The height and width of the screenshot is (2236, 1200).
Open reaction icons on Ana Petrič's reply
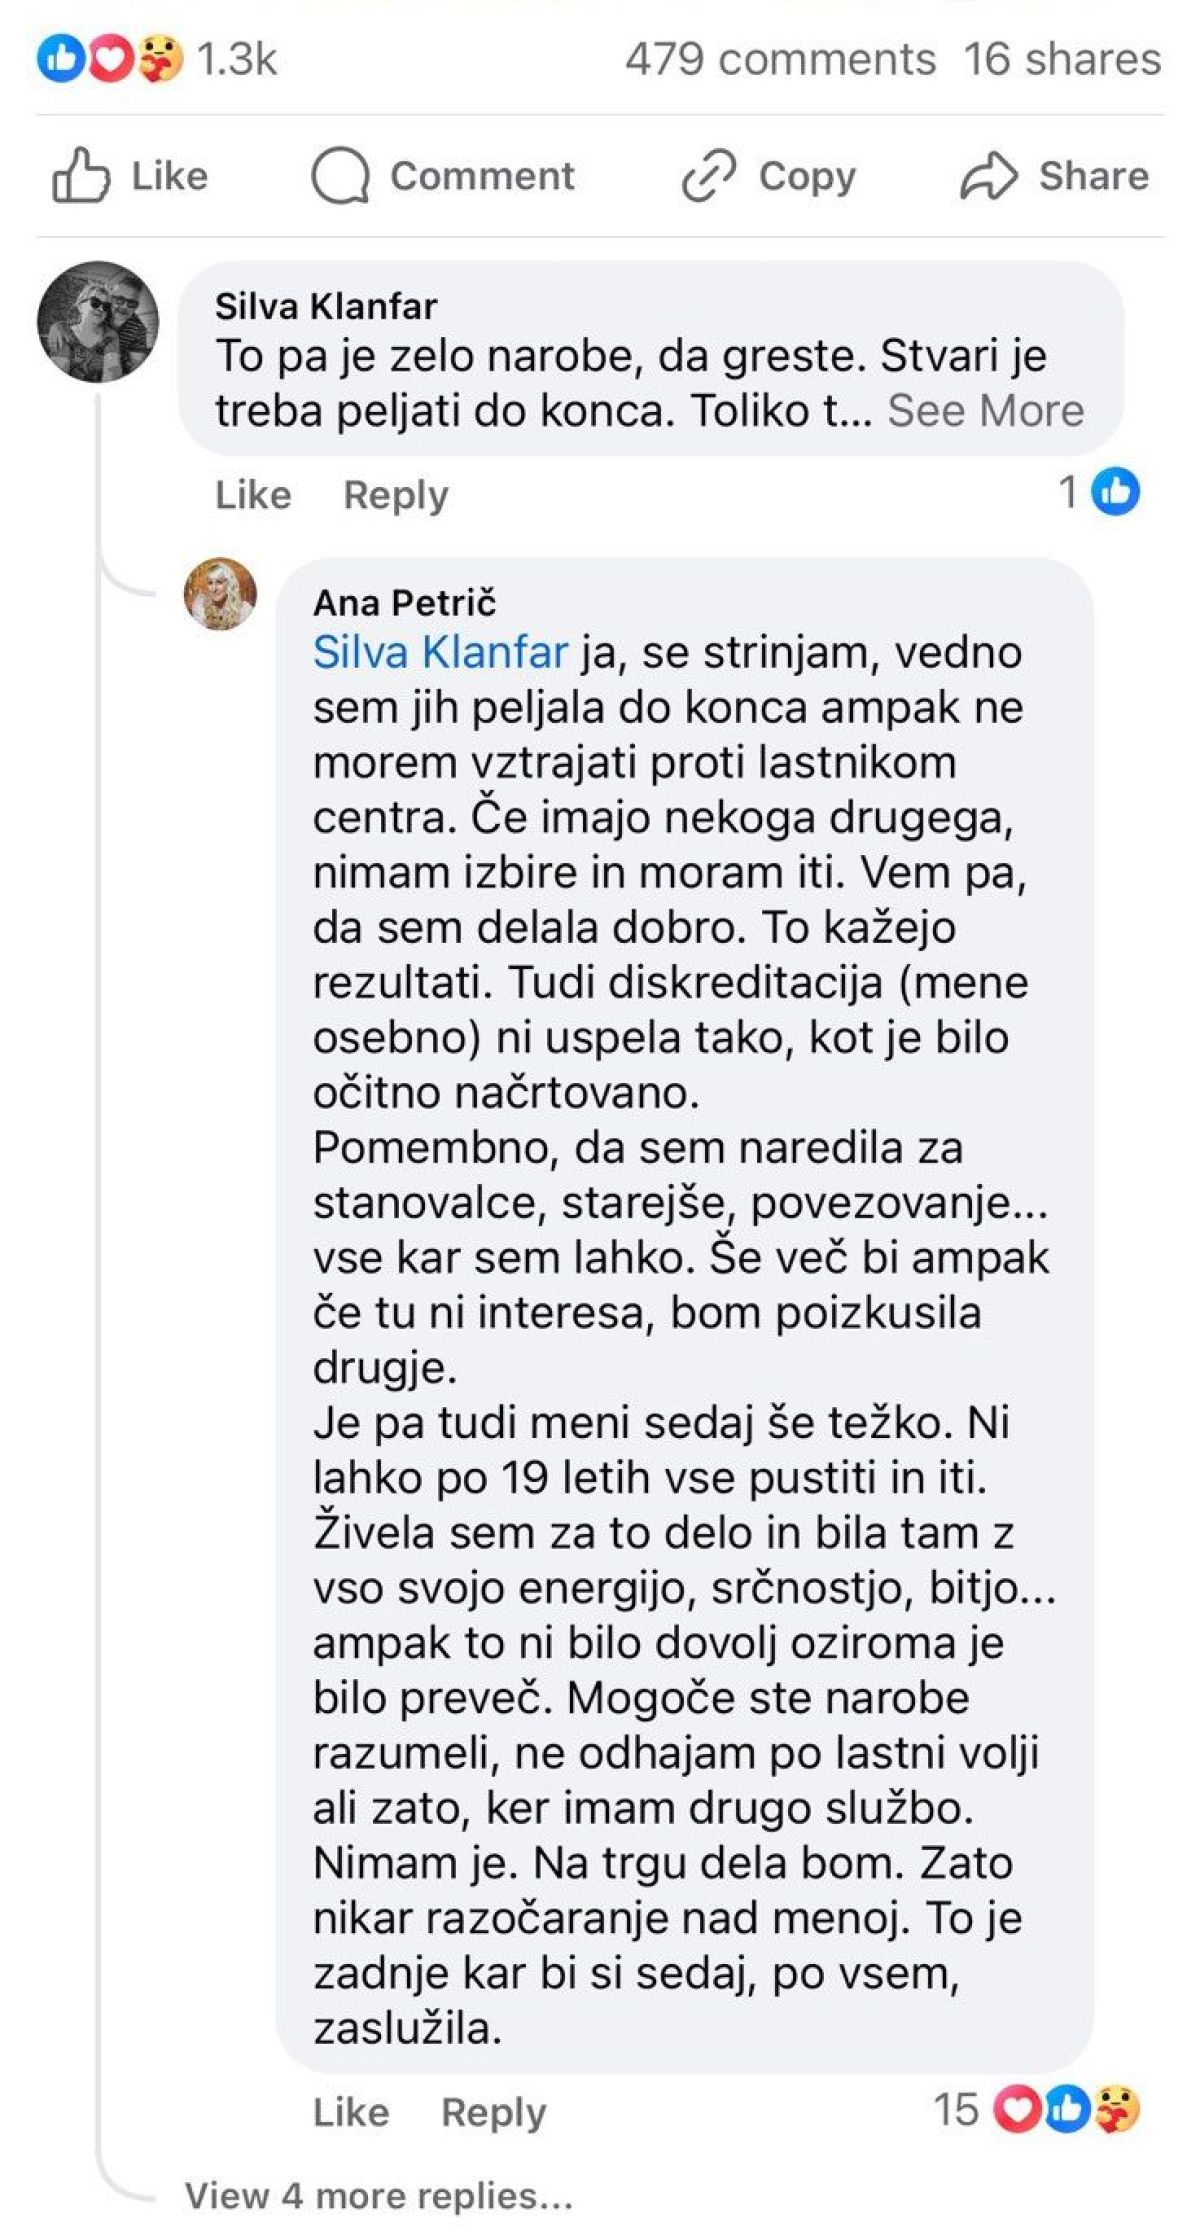[1067, 2110]
